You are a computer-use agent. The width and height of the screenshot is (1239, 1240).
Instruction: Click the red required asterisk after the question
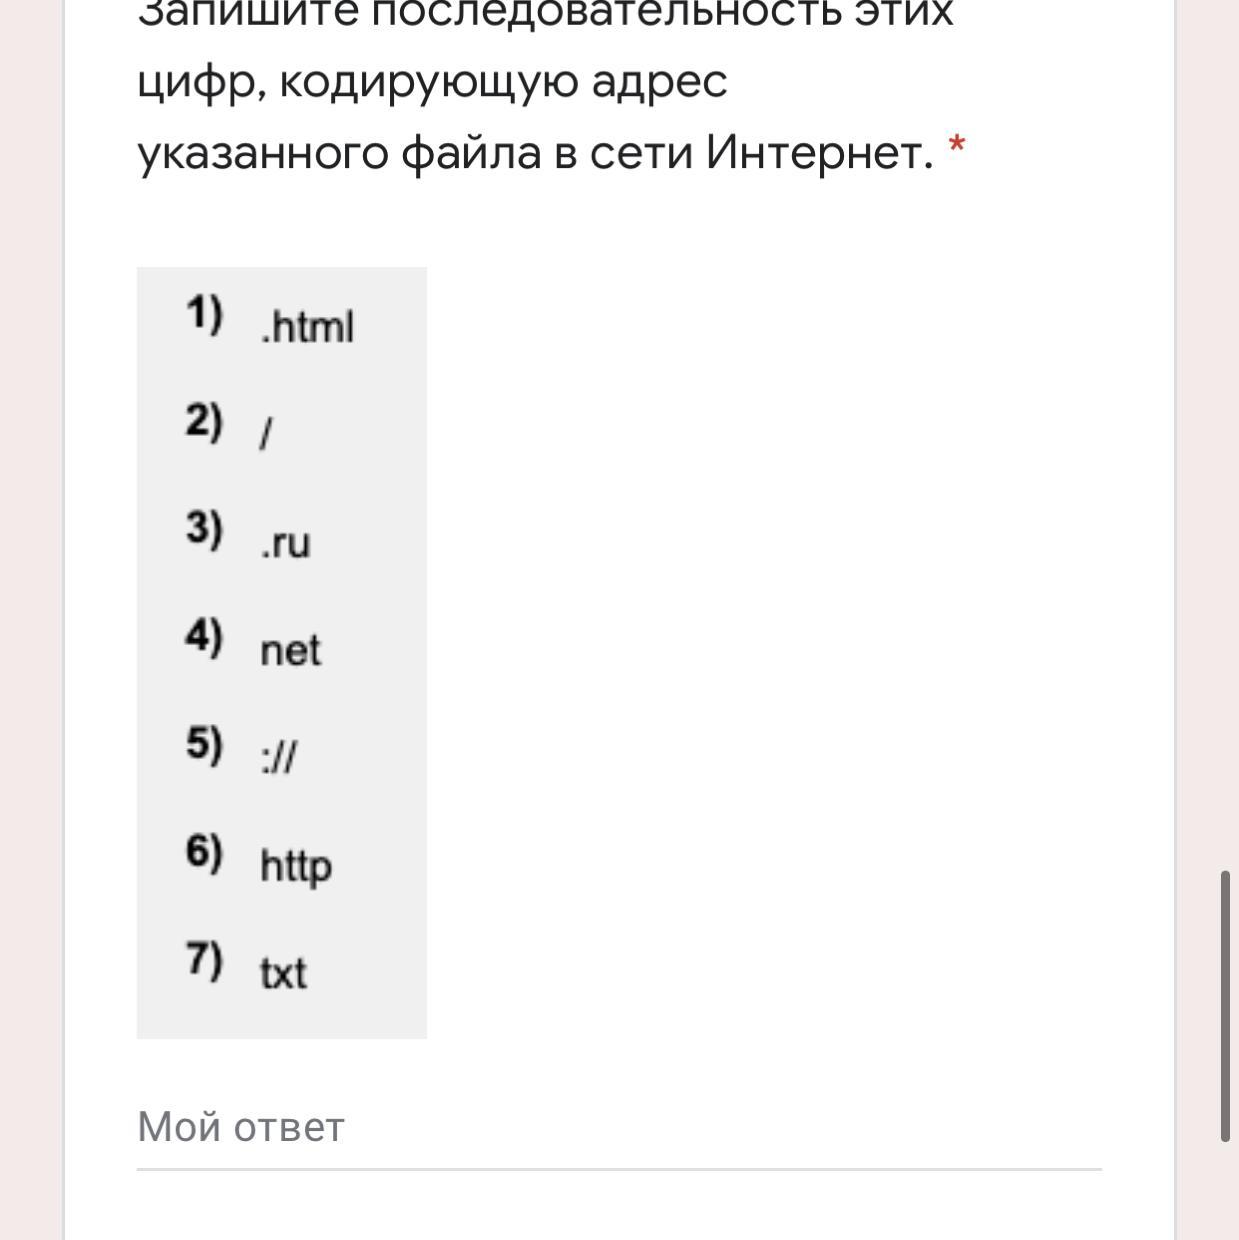[957, 147]
